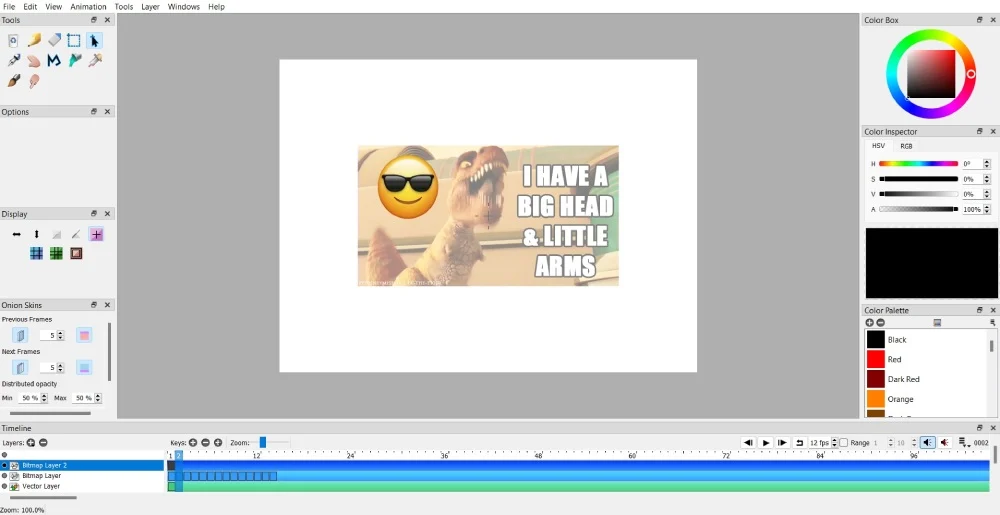This screenshot has width=1000, height=515.
Task: Open the Layer menu
Action: click(x=151, y=6)
